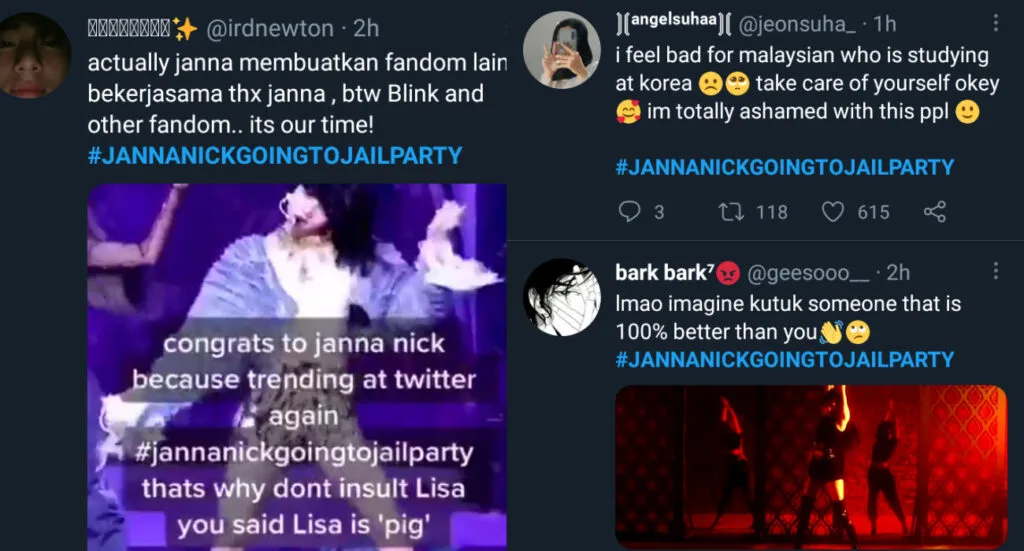Screen dimensions: 1024x551
Task: Open the purple dancing Lisa video thumbnail
Action: coord(297,367)
